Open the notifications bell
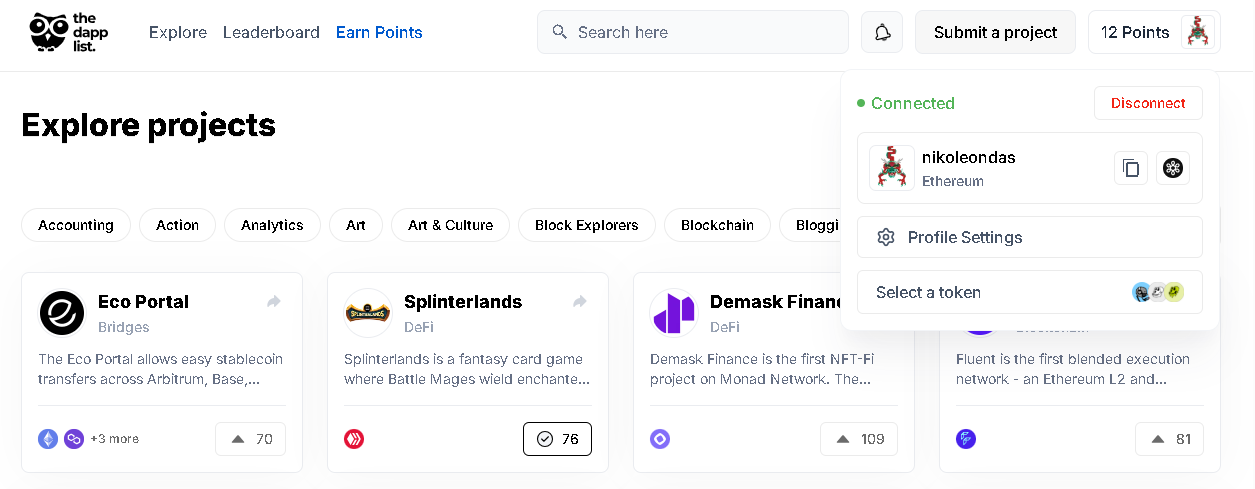 coord(882,32)
